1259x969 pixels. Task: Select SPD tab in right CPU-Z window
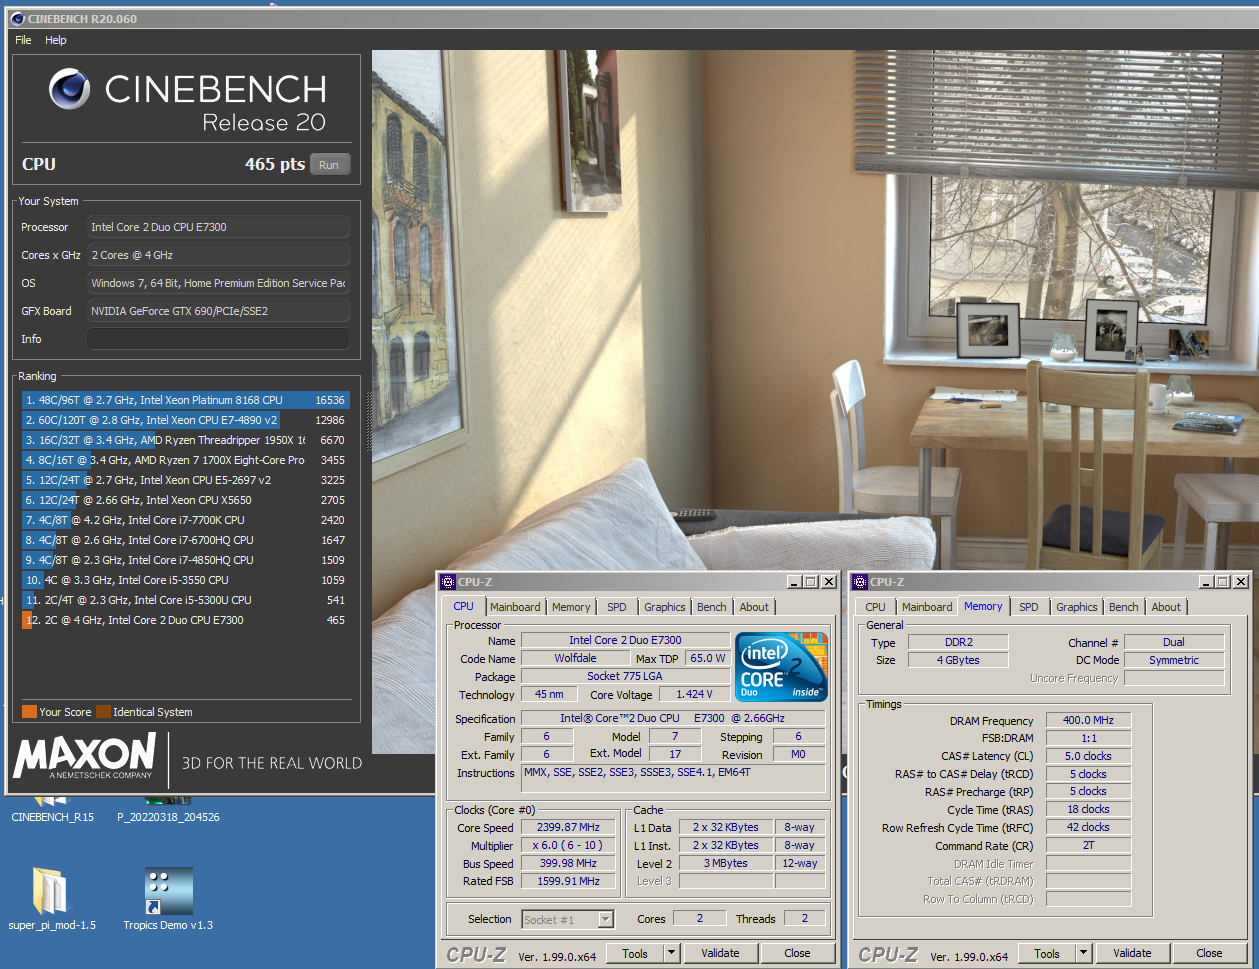(1029, 607)
